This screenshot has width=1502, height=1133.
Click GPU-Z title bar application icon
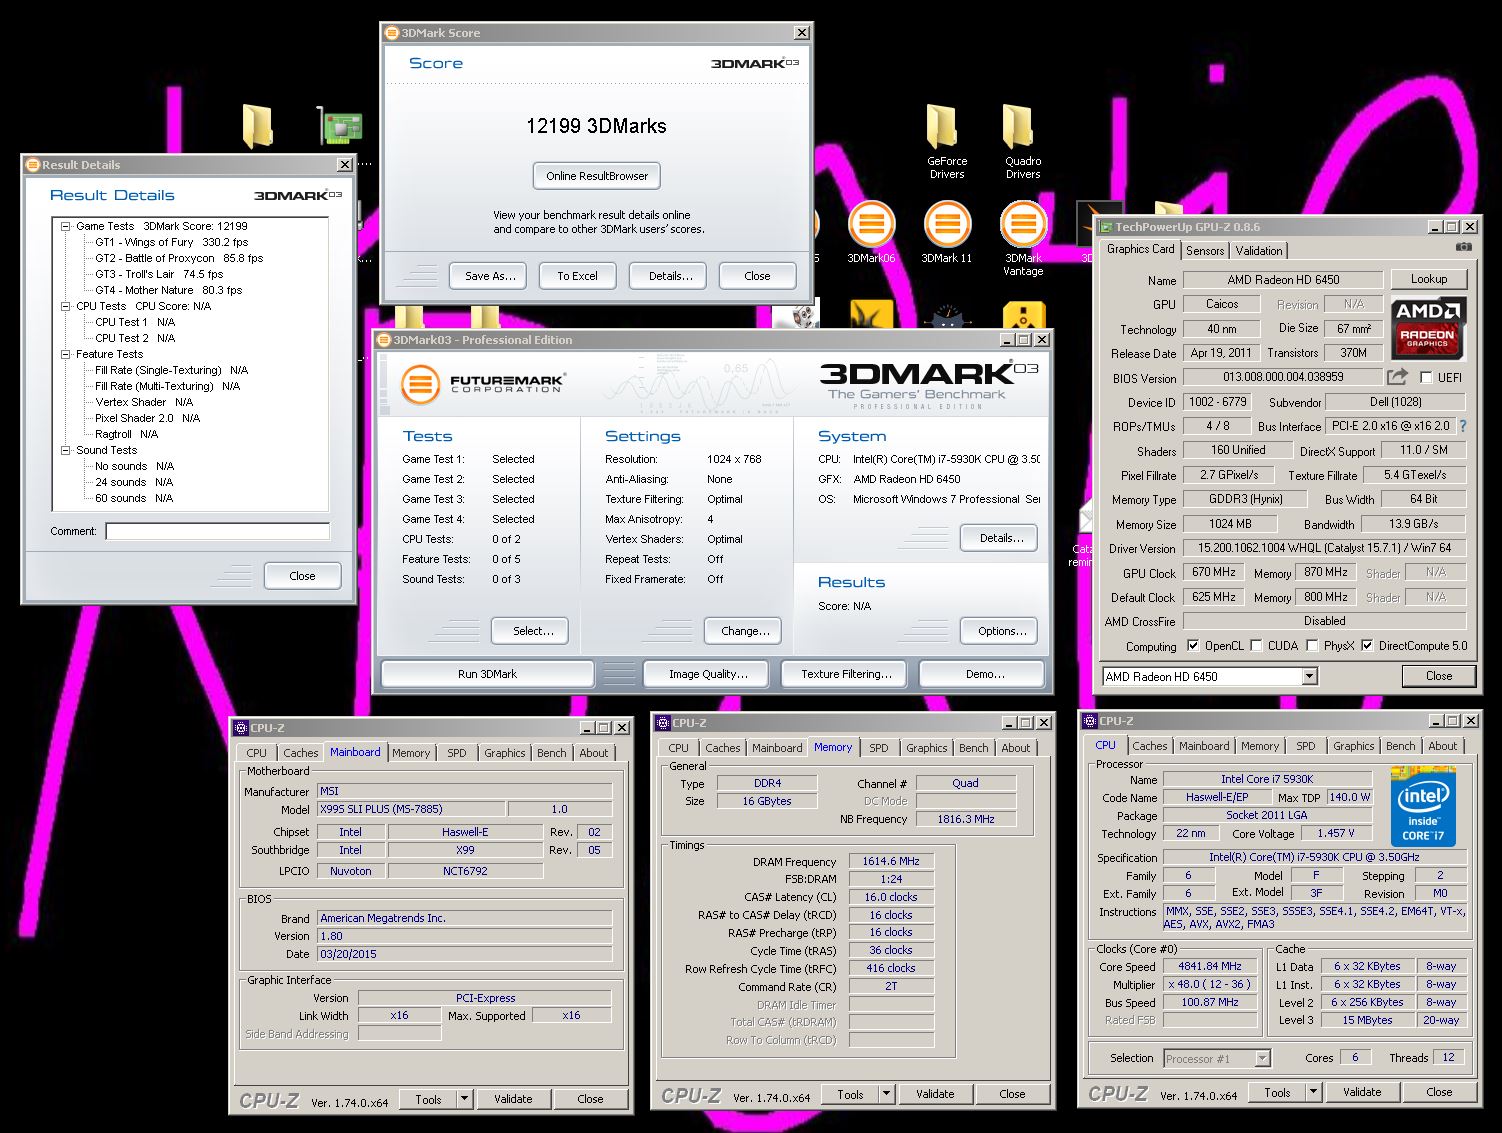tap(1105, 227)
